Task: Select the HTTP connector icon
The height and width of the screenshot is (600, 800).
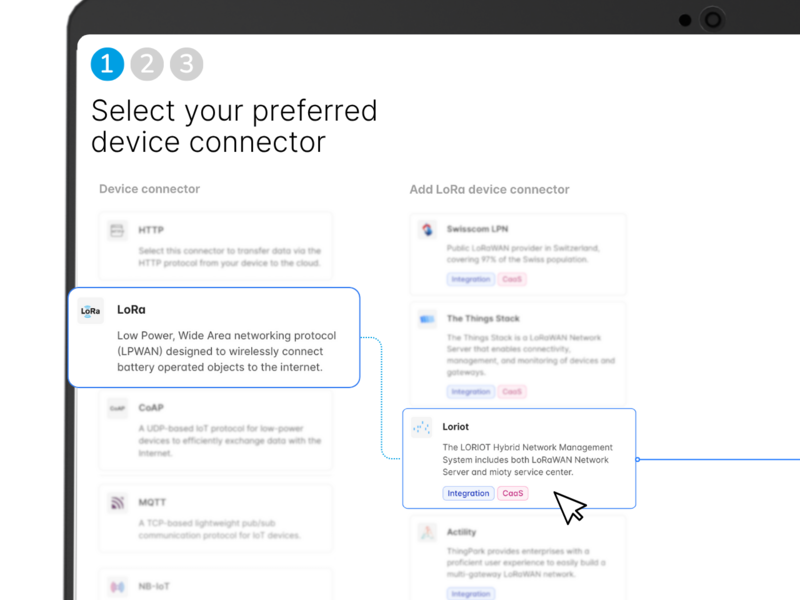Action: (x=117, y=231)
